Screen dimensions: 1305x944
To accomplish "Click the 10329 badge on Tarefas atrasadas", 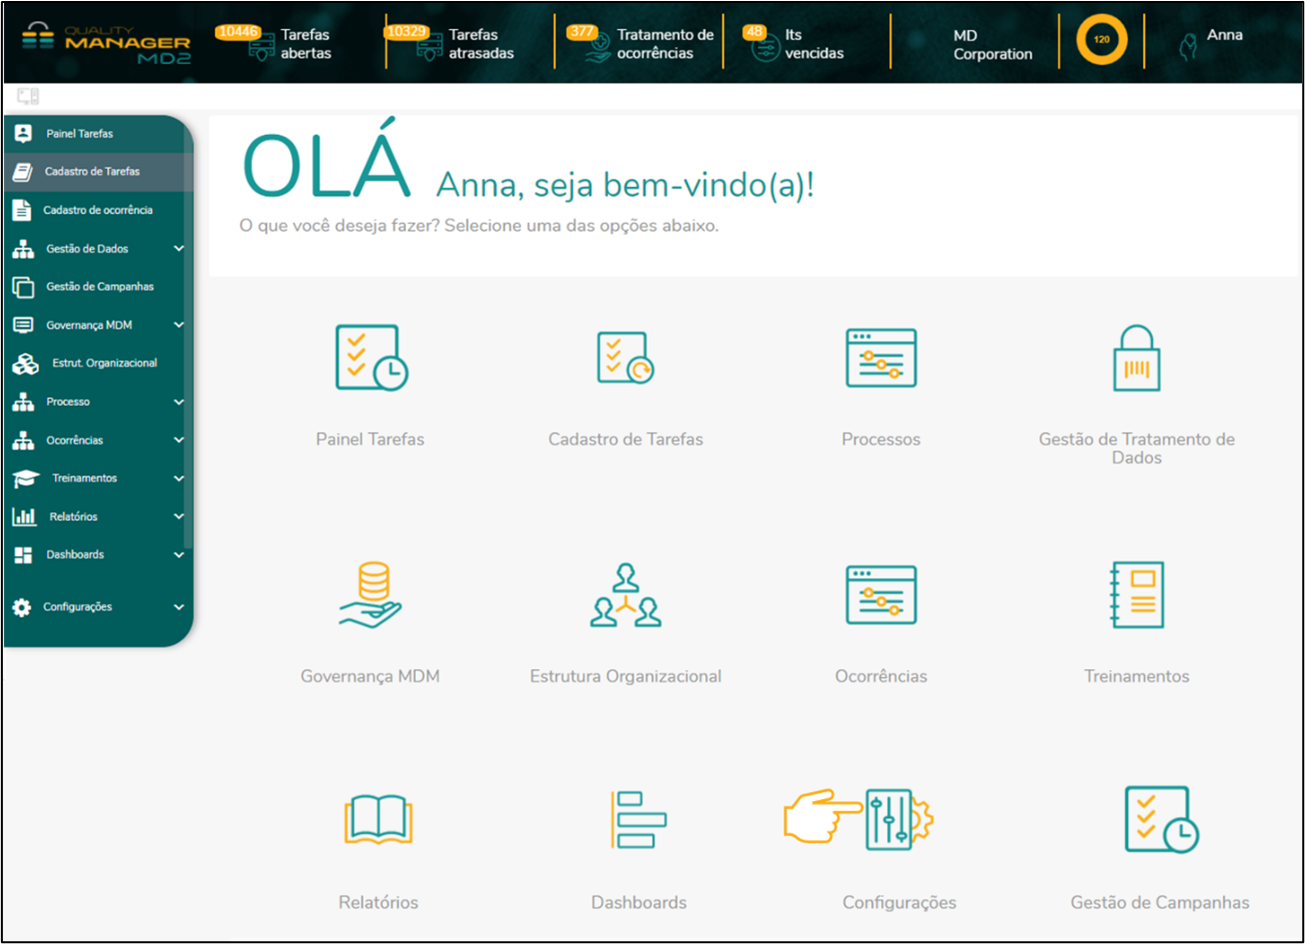I will tap(406, 32).
